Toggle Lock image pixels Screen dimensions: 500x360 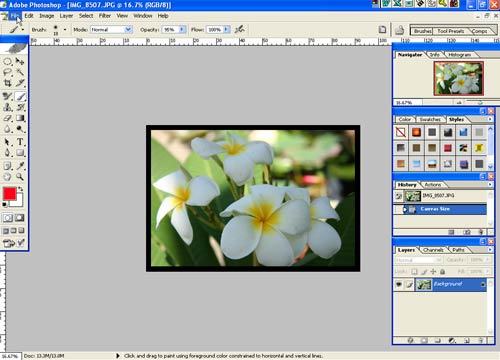(x=424, y=272)
